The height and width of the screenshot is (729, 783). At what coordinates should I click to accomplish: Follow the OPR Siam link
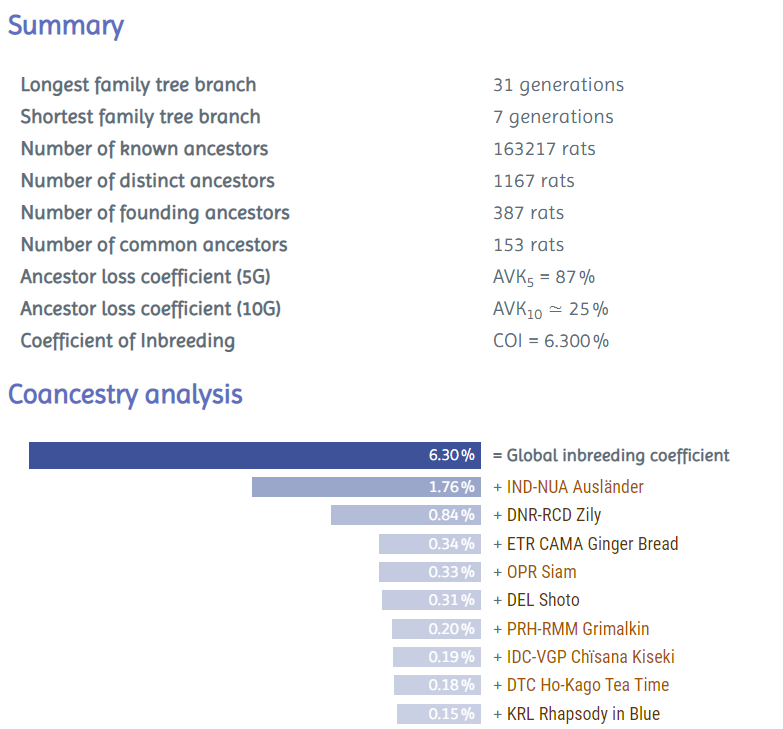click(x=541, y=572)
